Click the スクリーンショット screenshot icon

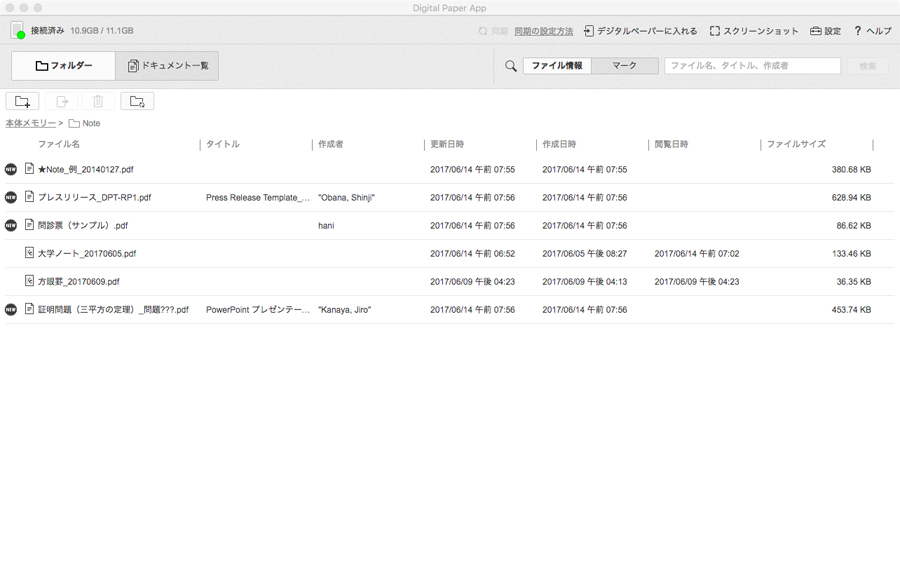715,31
